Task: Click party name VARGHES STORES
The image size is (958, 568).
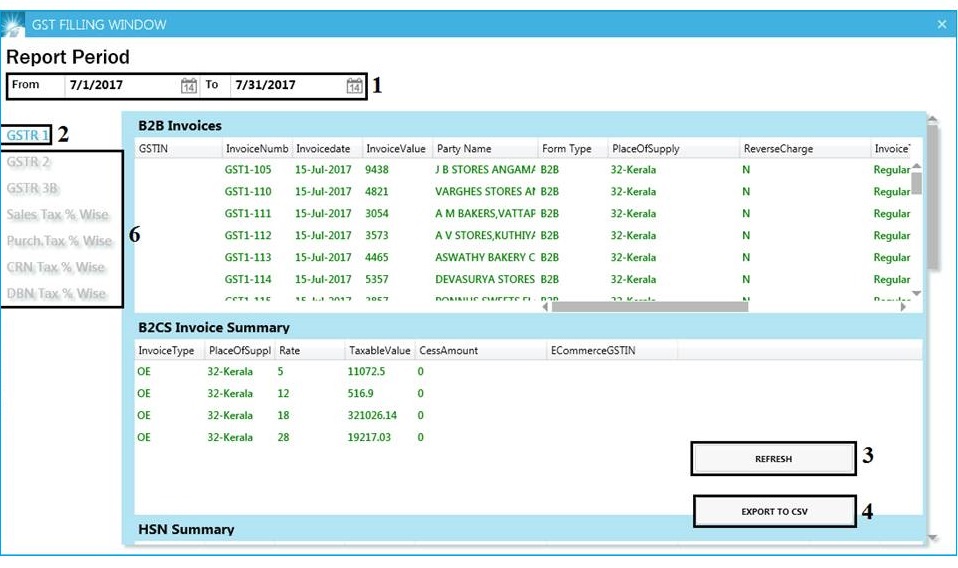Action: click(x=485, y=192)
